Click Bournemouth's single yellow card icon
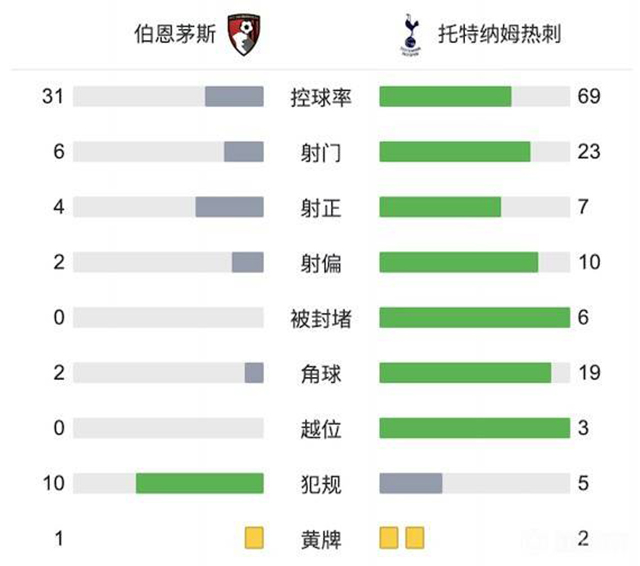The width and height of the screenshot is (640, 566). click(254, 538)
